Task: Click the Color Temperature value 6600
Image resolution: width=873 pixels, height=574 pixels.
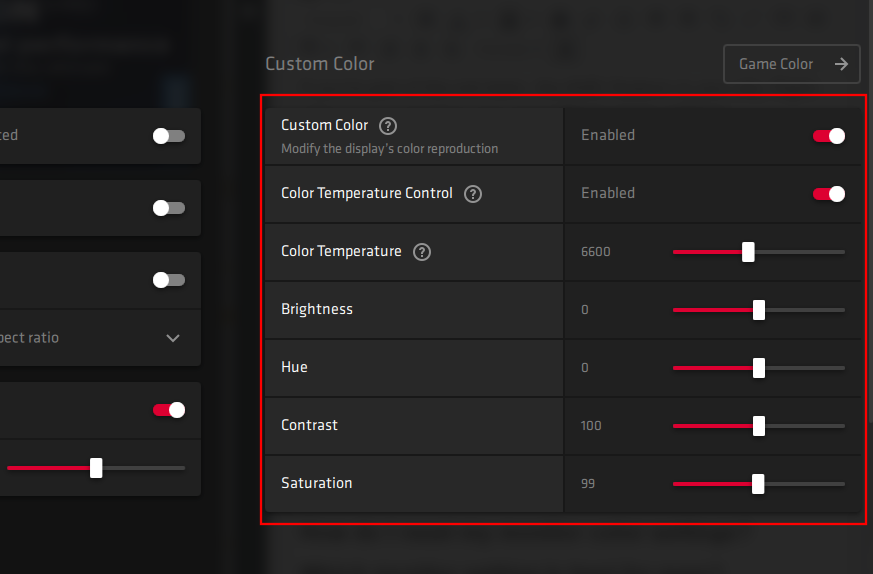Action: click(x=595, y=252)
